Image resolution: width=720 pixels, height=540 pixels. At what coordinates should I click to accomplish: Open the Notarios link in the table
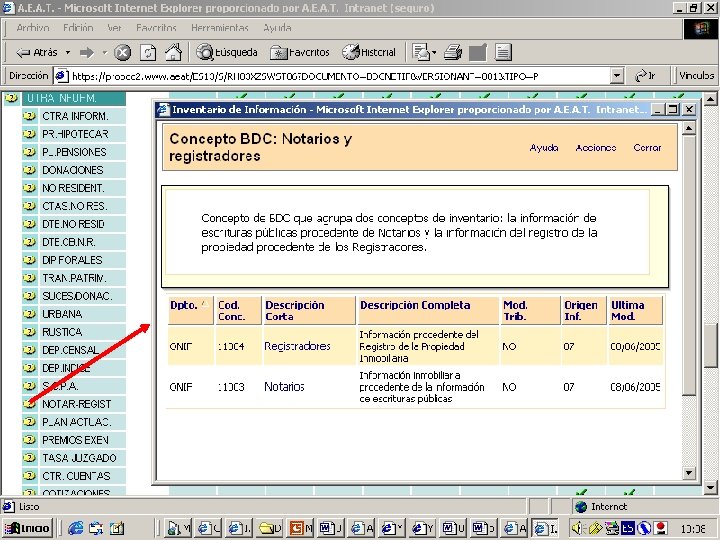[284, 387]
